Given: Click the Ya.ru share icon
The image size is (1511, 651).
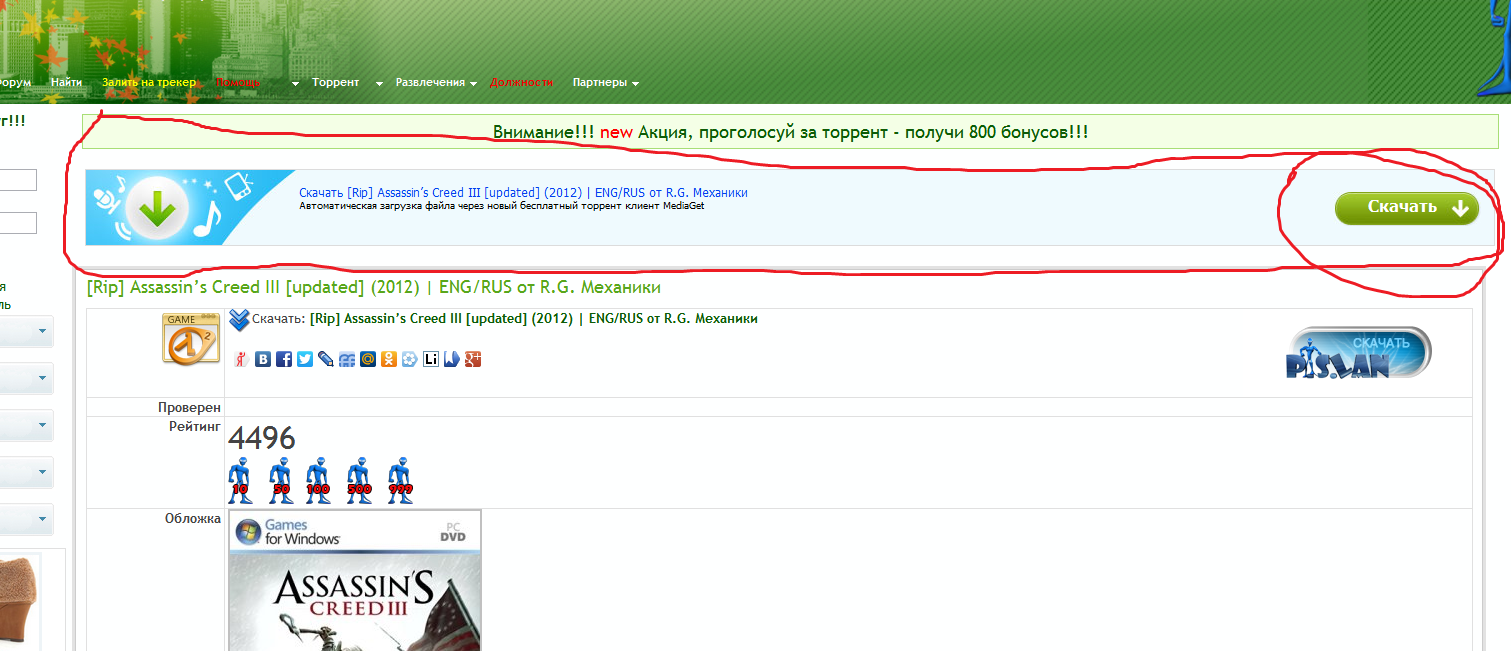Looking at the screenshot, I should (x=240, y=359).
